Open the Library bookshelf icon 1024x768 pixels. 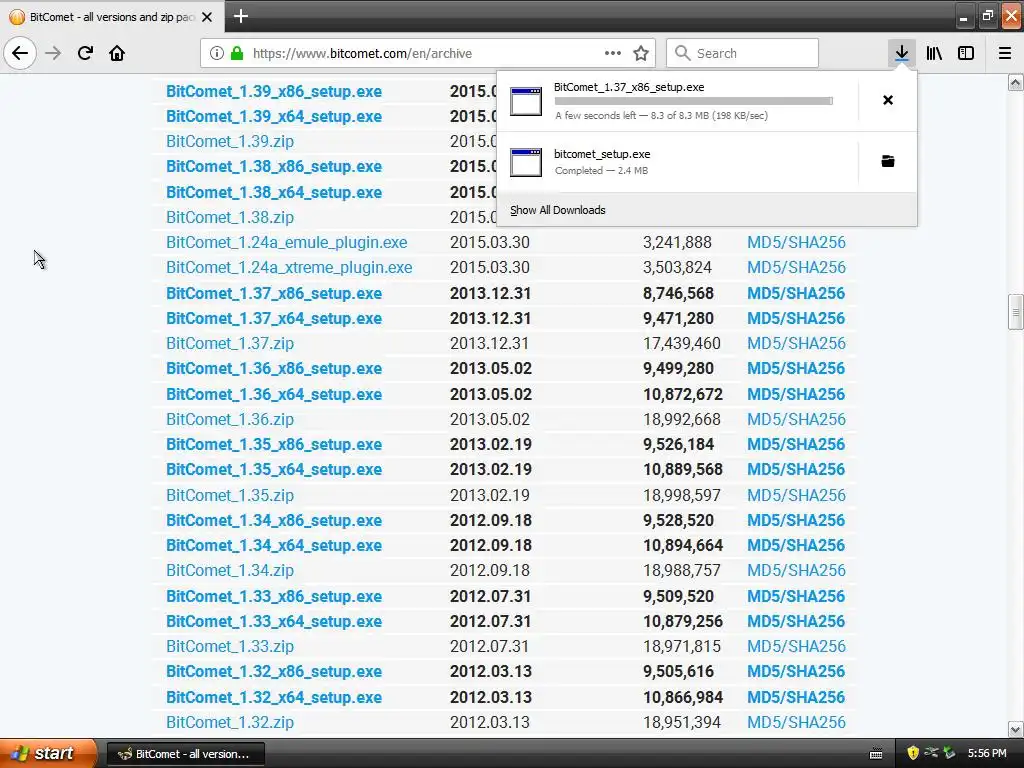pos(934,53)
